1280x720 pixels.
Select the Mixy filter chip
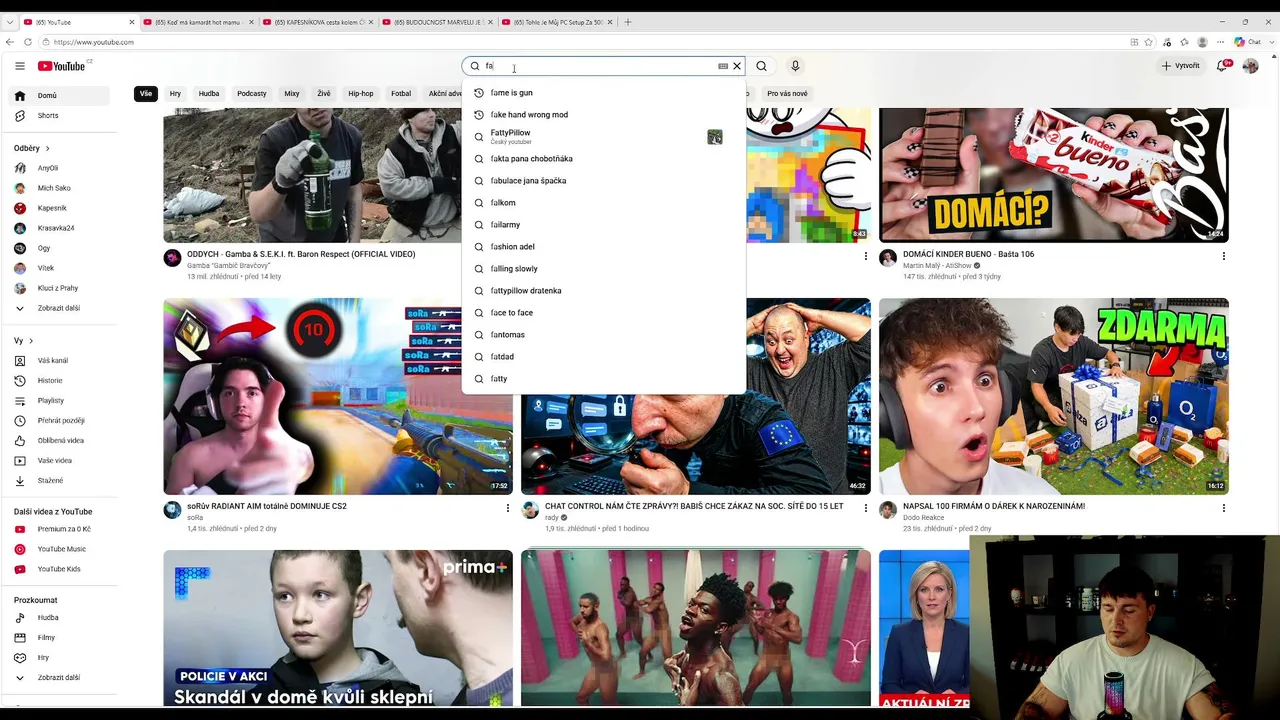coord(292,94)
